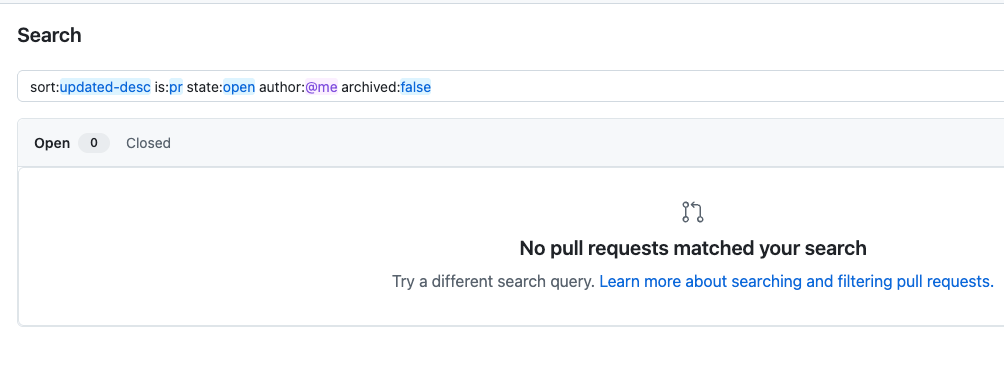Image resolution: width=1004 pixels, height=370 pixels.
Task: Click the open count badge showing 0
Action: click(x=93, y=143)
